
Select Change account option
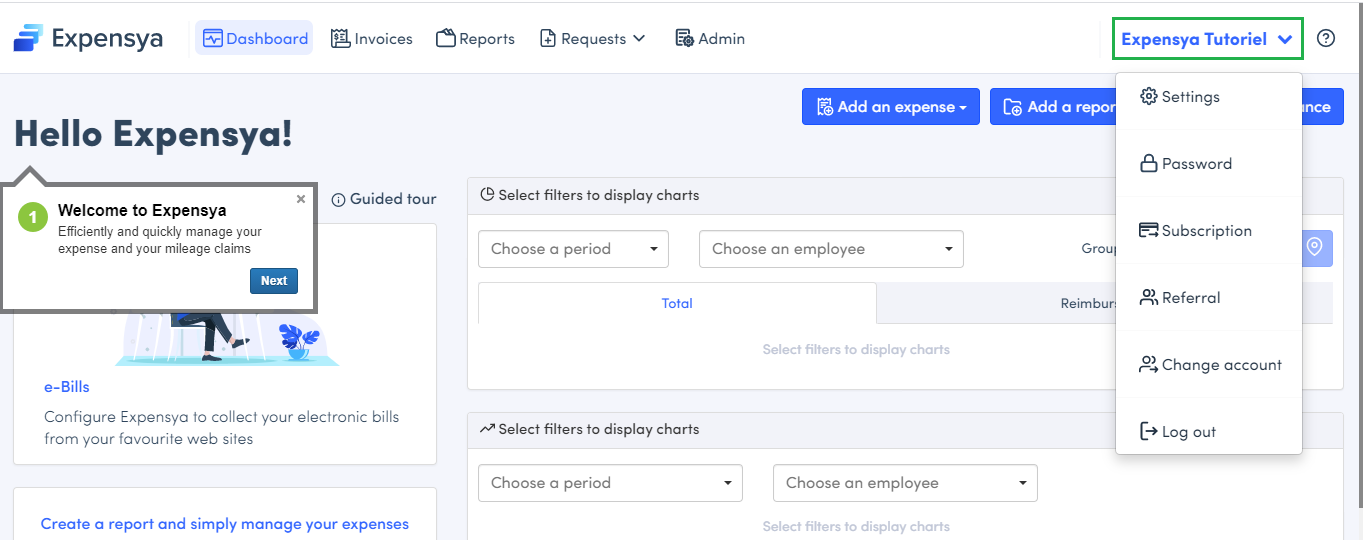(x=1221, y=365)
